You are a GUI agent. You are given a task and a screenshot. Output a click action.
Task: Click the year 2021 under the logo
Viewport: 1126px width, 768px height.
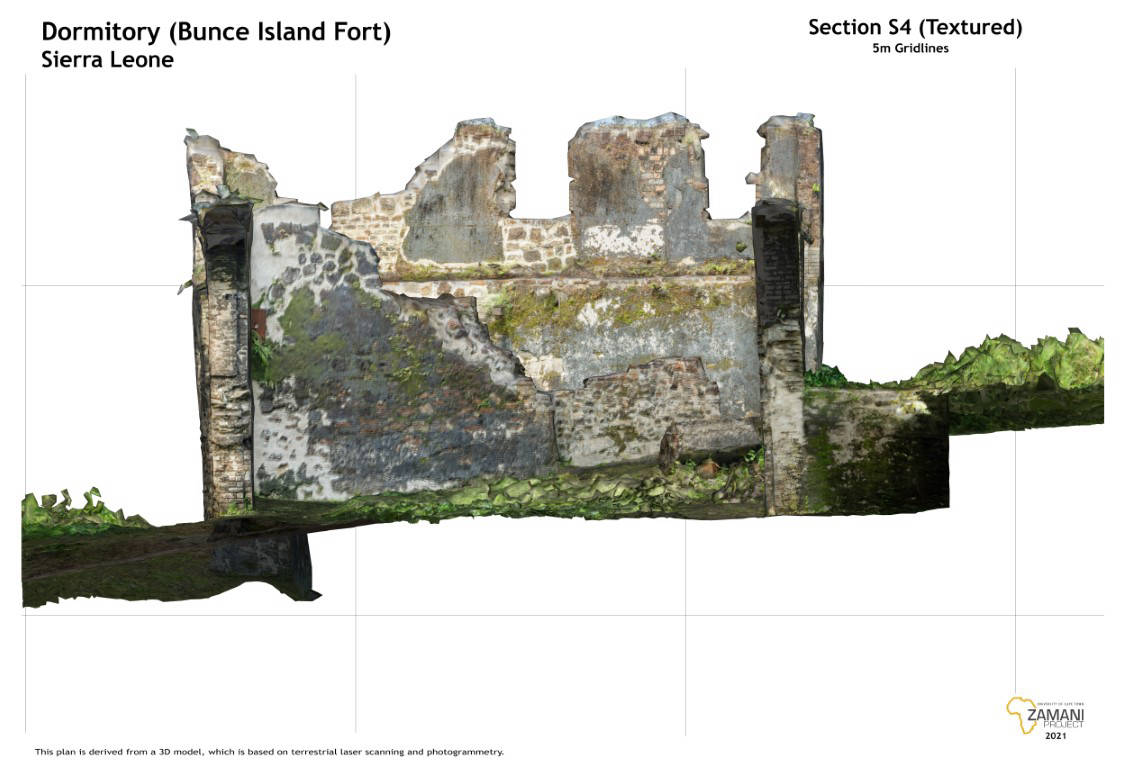pos(1054,736)
